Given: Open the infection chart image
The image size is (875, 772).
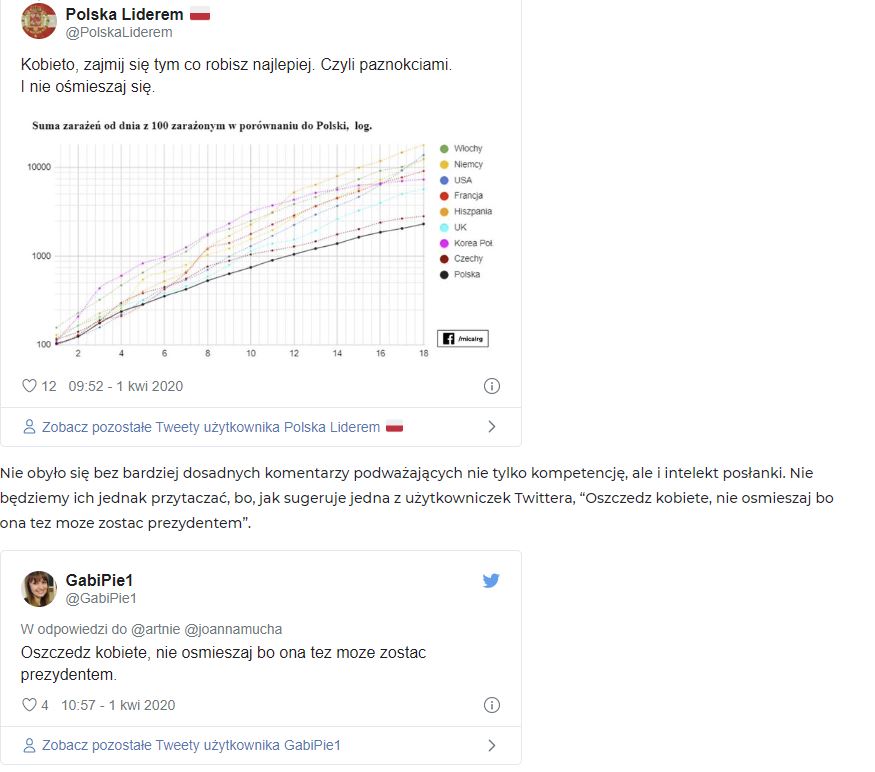Looking at the screenshot, I should click(261, 238).
